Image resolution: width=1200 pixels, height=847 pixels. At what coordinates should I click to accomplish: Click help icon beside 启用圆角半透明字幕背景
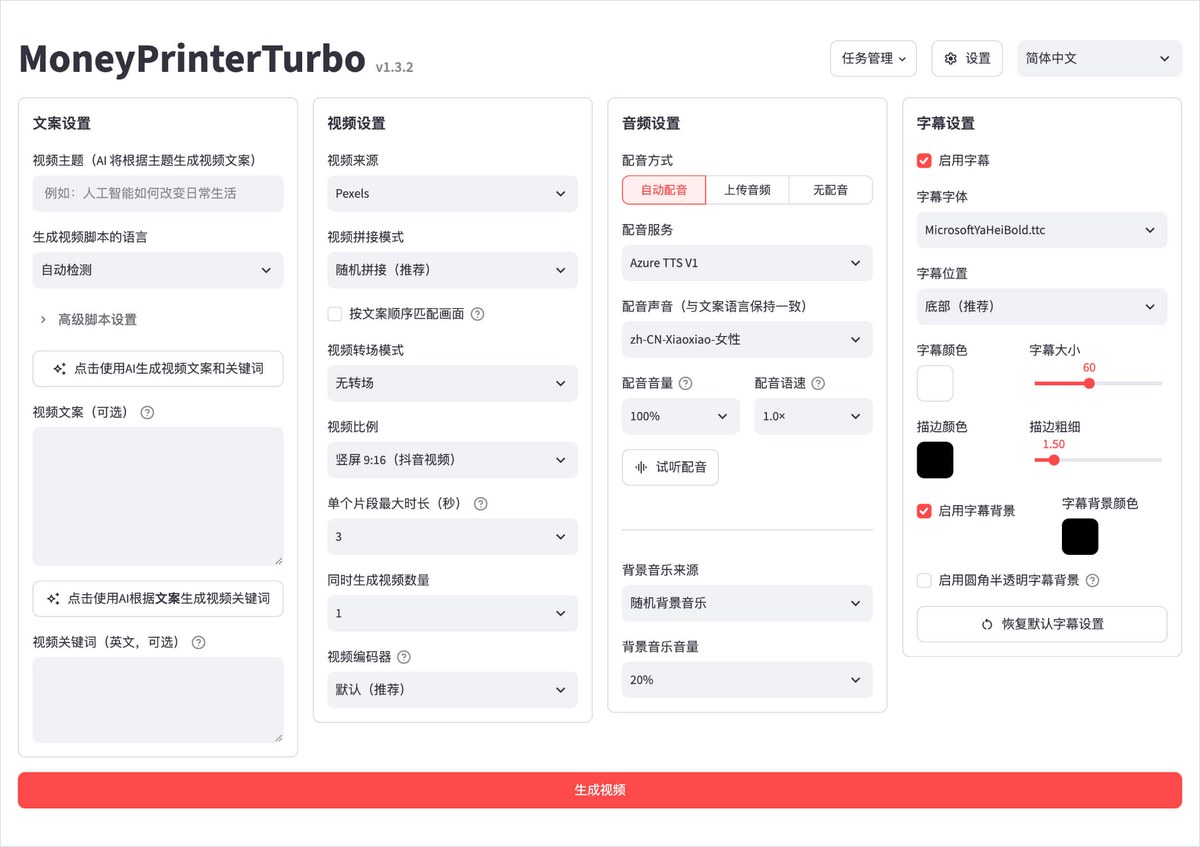pyautogui.click(x=1093, y=580)
